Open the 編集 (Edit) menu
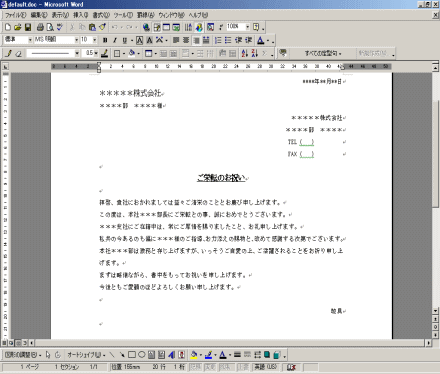 point(39,15)
